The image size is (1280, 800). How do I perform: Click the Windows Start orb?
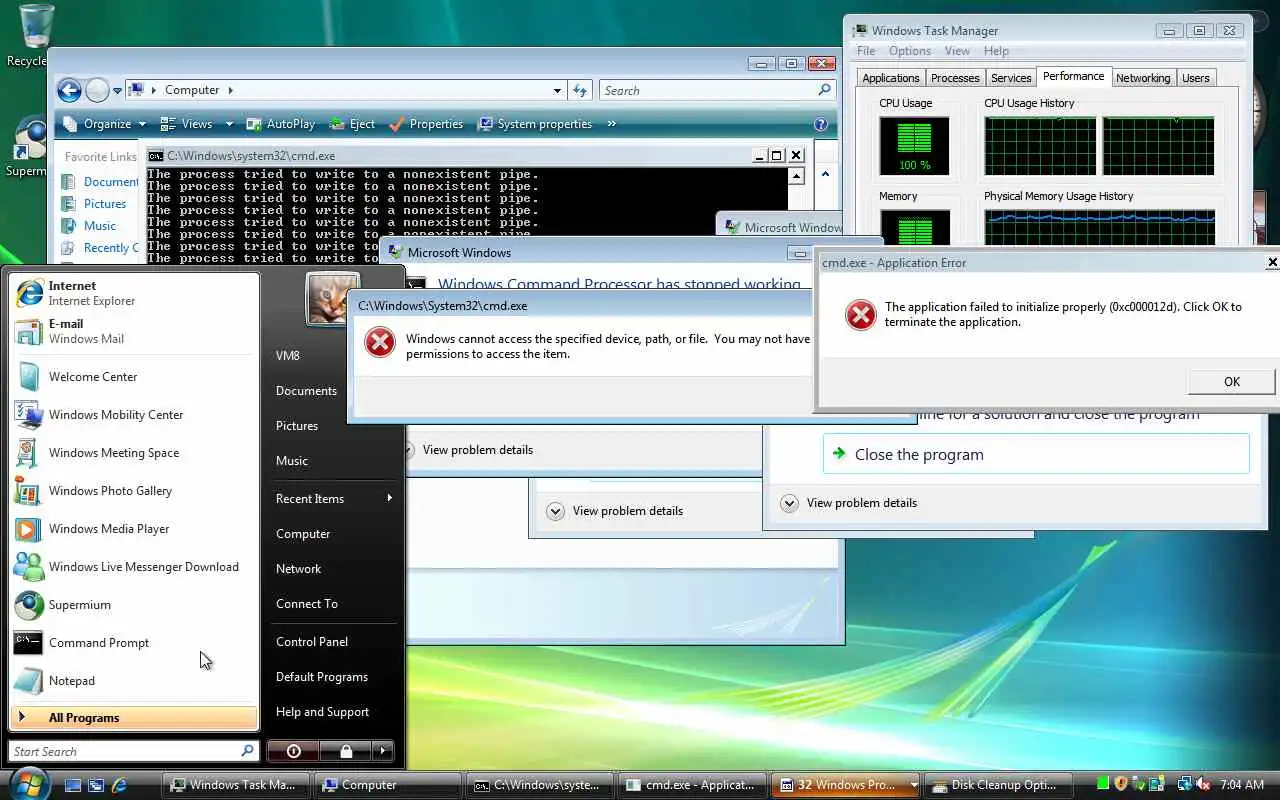(x=29, y=783)
